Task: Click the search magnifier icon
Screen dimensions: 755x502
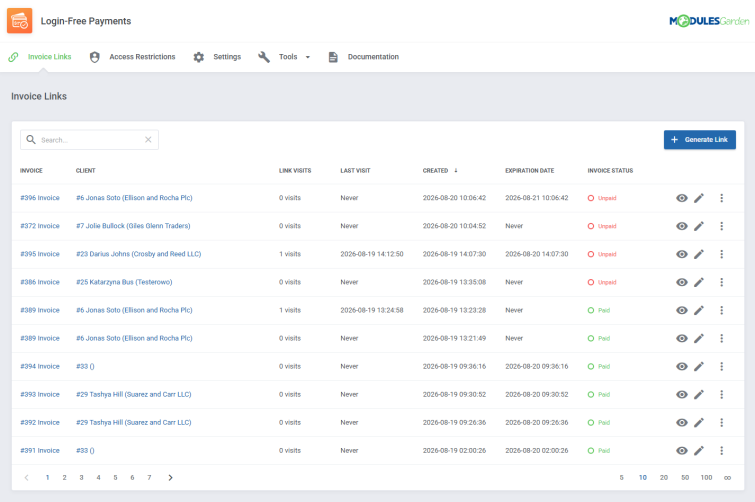Action: click(x=31, y=140)
